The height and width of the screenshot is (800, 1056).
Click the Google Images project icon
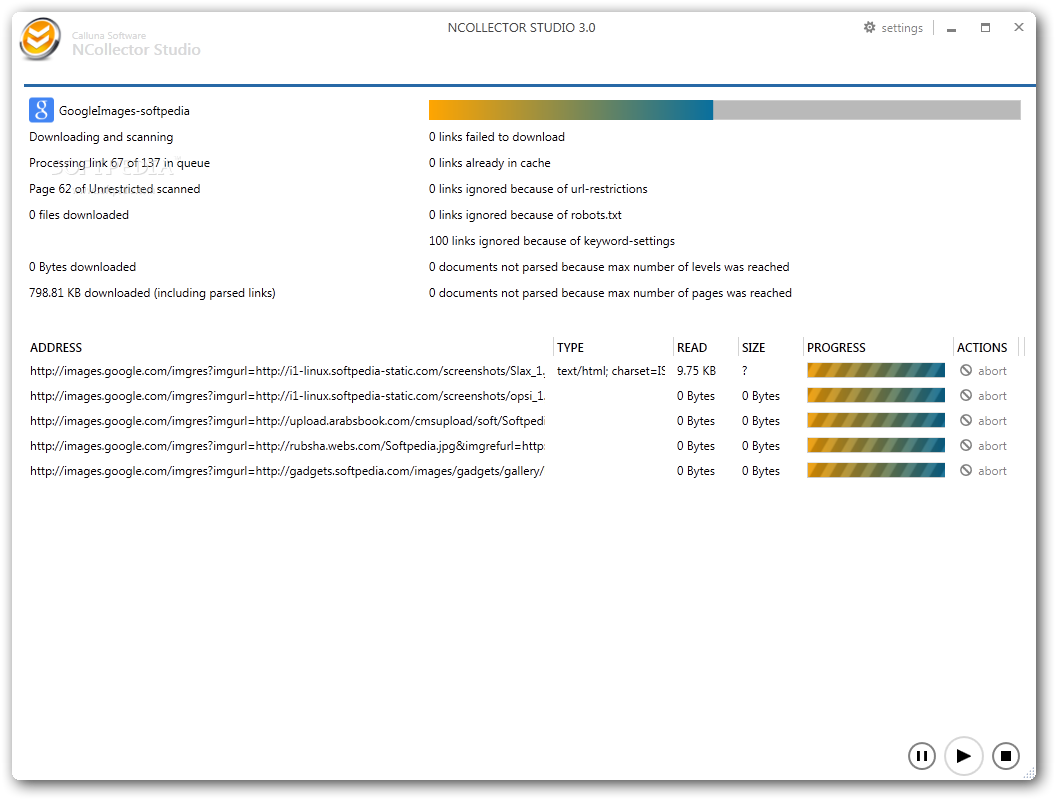point(41,110)
